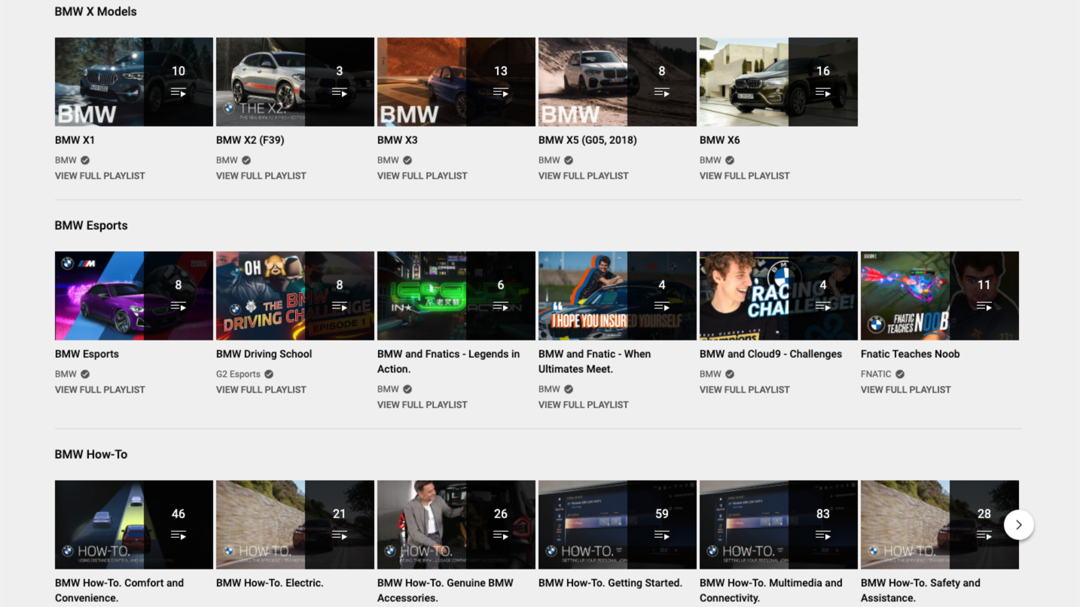View full playlist for BMW X3
The image size is (1080, 607).
click(422, 176)
